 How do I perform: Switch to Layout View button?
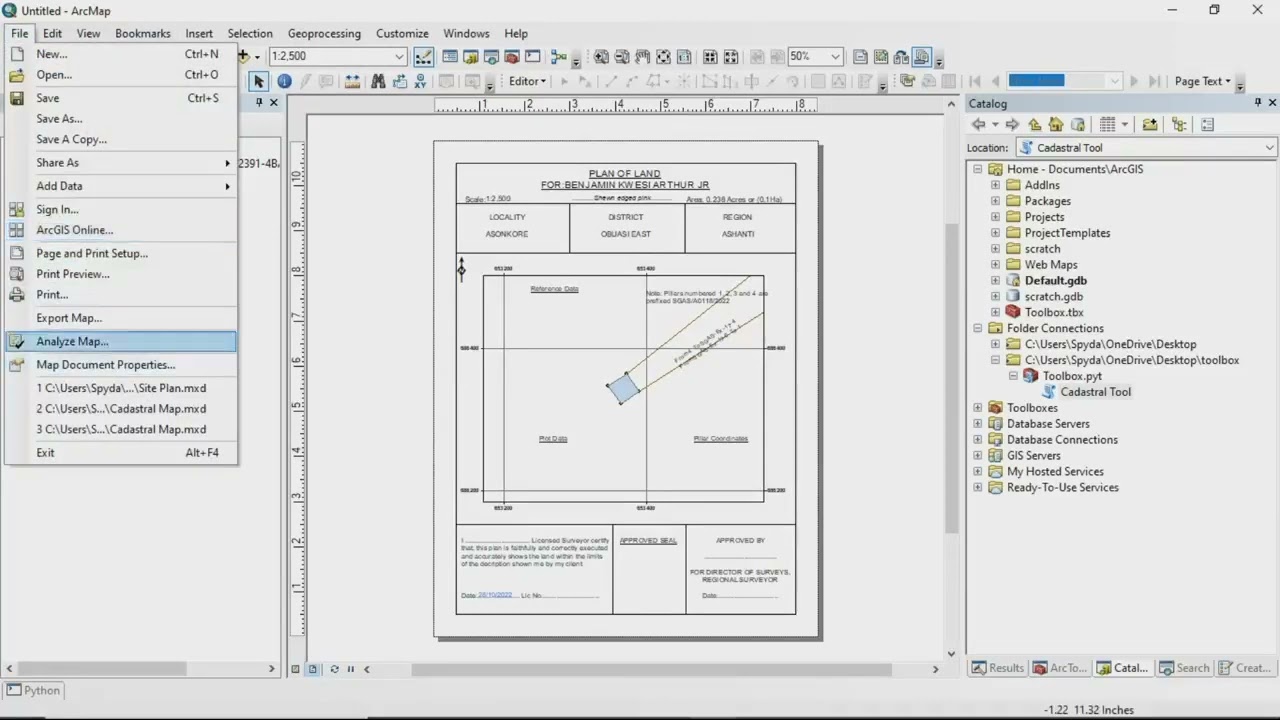tap(312, 669)
